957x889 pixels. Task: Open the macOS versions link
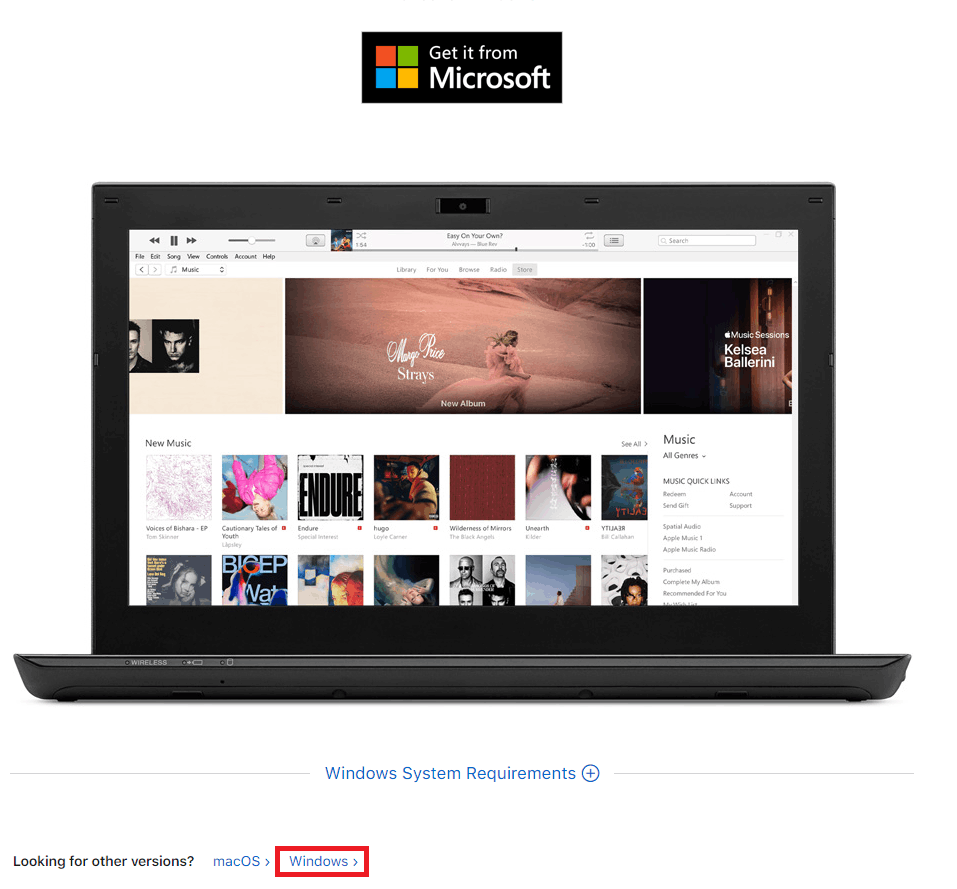241,861
